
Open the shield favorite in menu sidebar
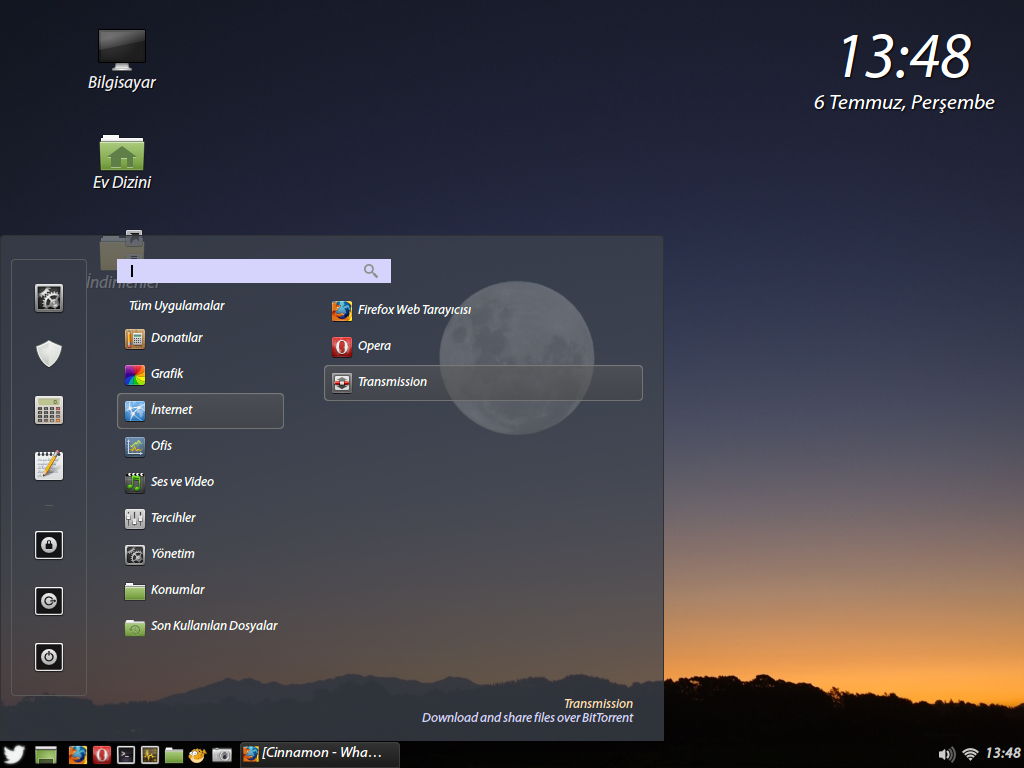pyautogui.click(x=49, y=354)
